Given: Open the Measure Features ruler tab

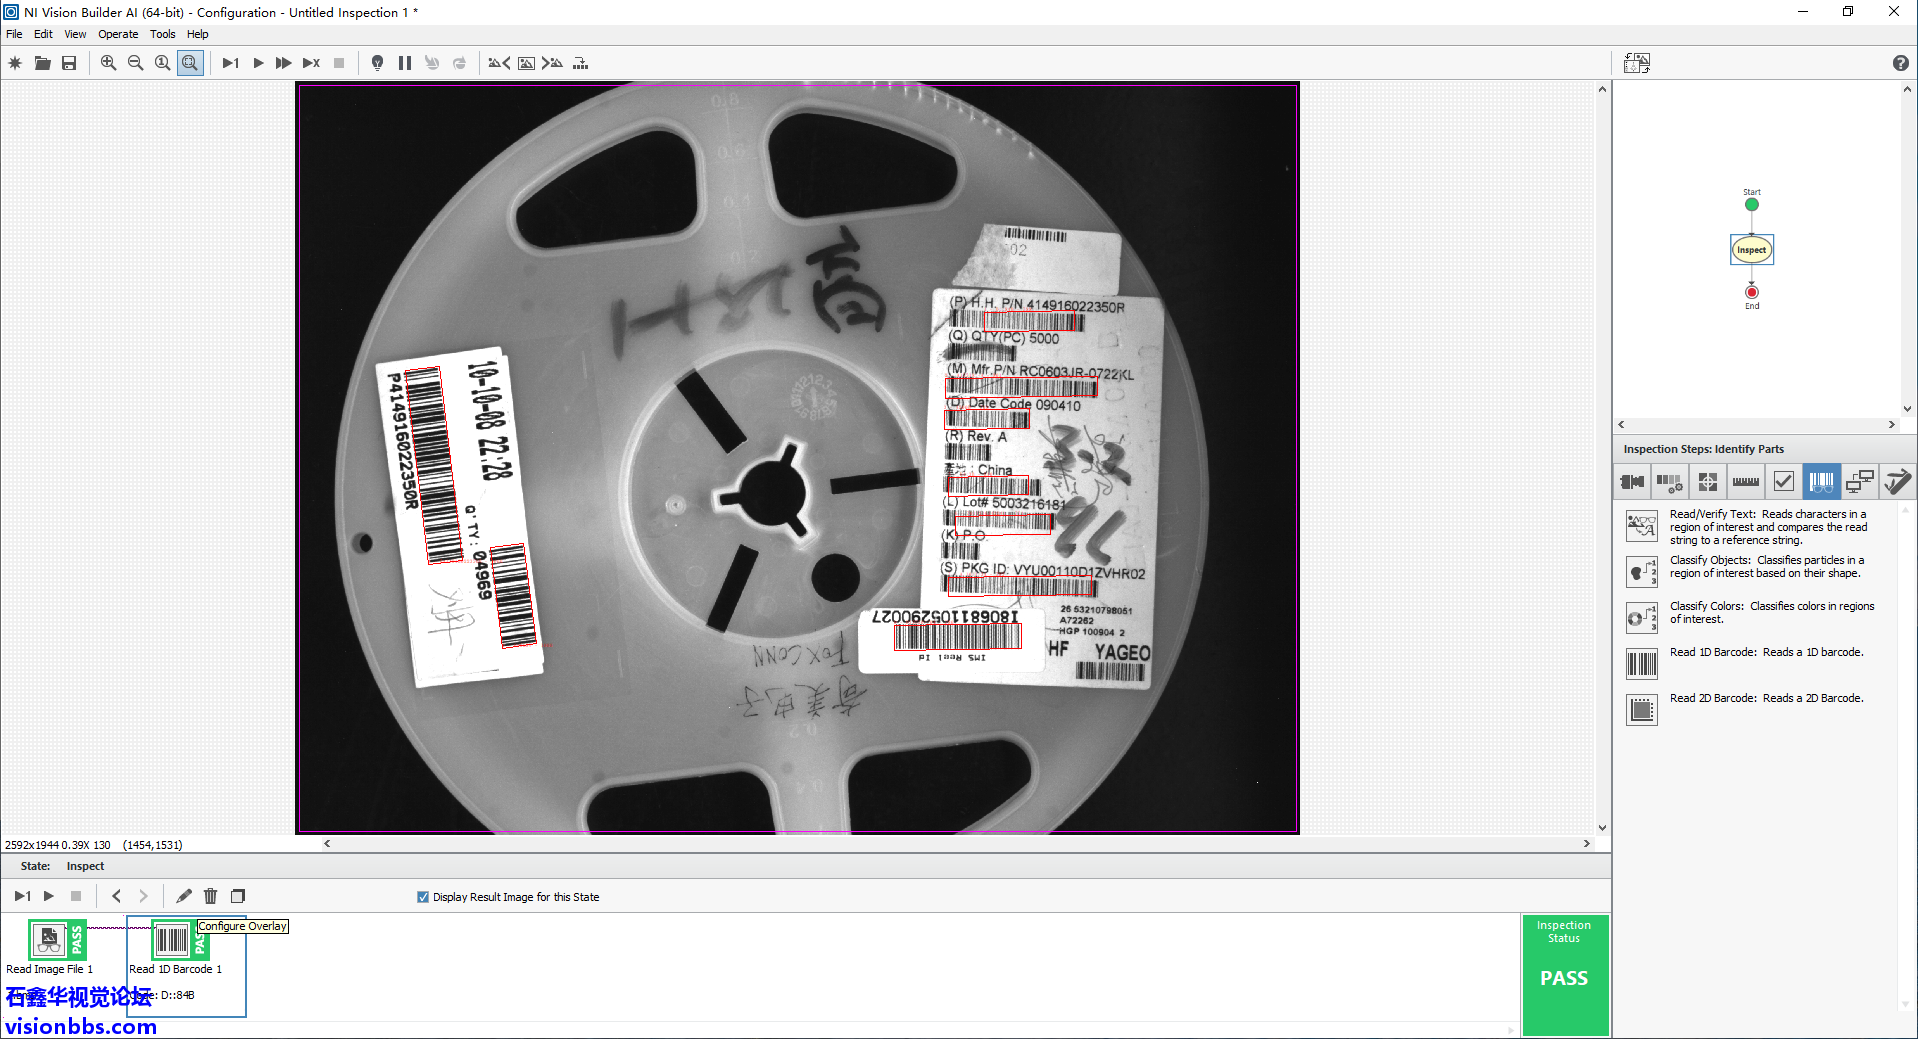Looking at the screenshot, I should [x=1746, y=482].
